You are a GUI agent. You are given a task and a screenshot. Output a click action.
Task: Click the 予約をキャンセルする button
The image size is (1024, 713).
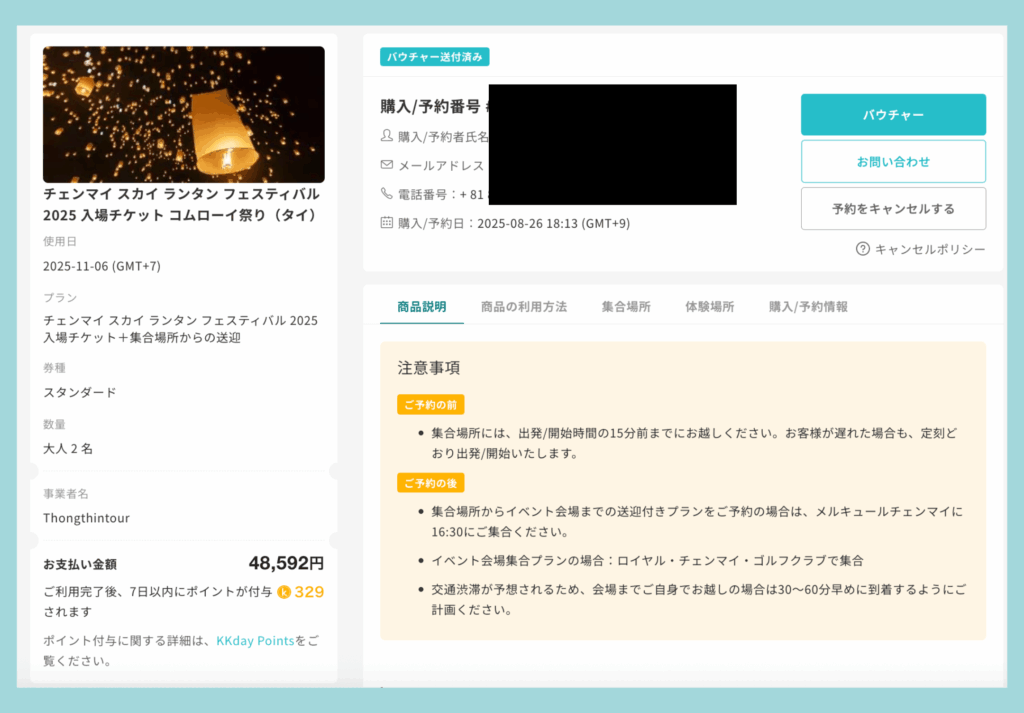tap(893, 209)
